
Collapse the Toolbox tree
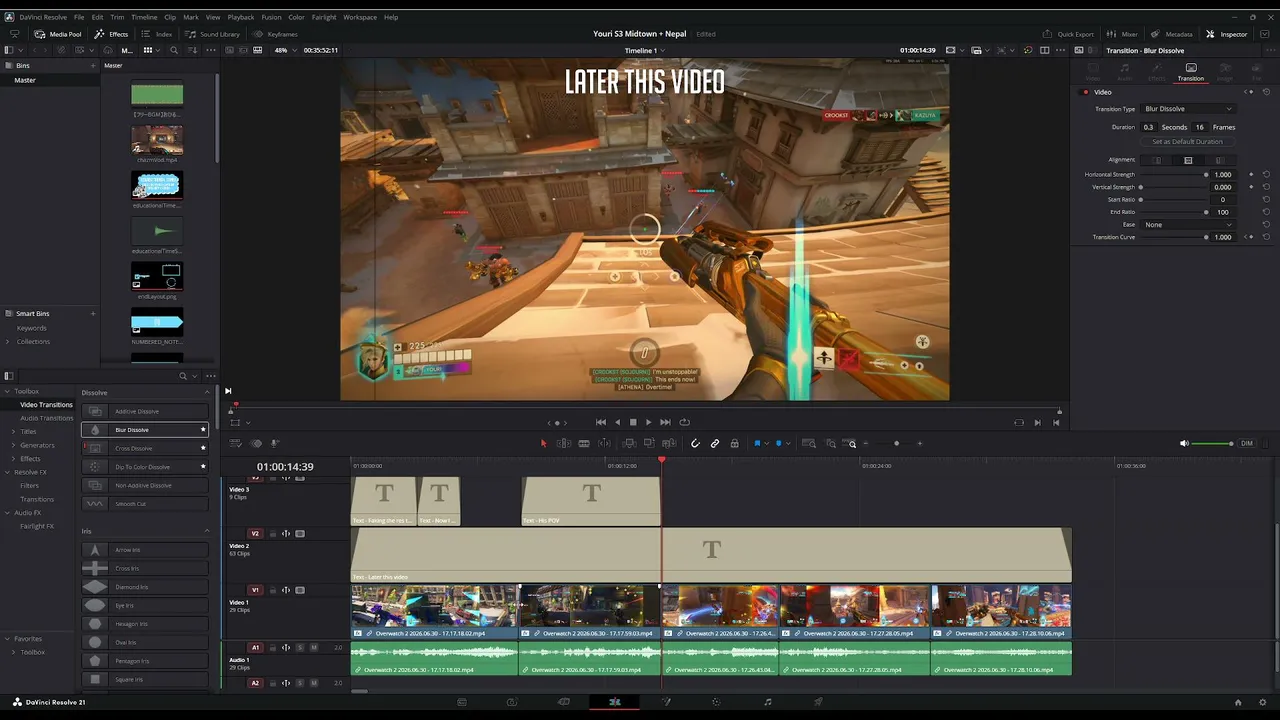pos(7,391)
